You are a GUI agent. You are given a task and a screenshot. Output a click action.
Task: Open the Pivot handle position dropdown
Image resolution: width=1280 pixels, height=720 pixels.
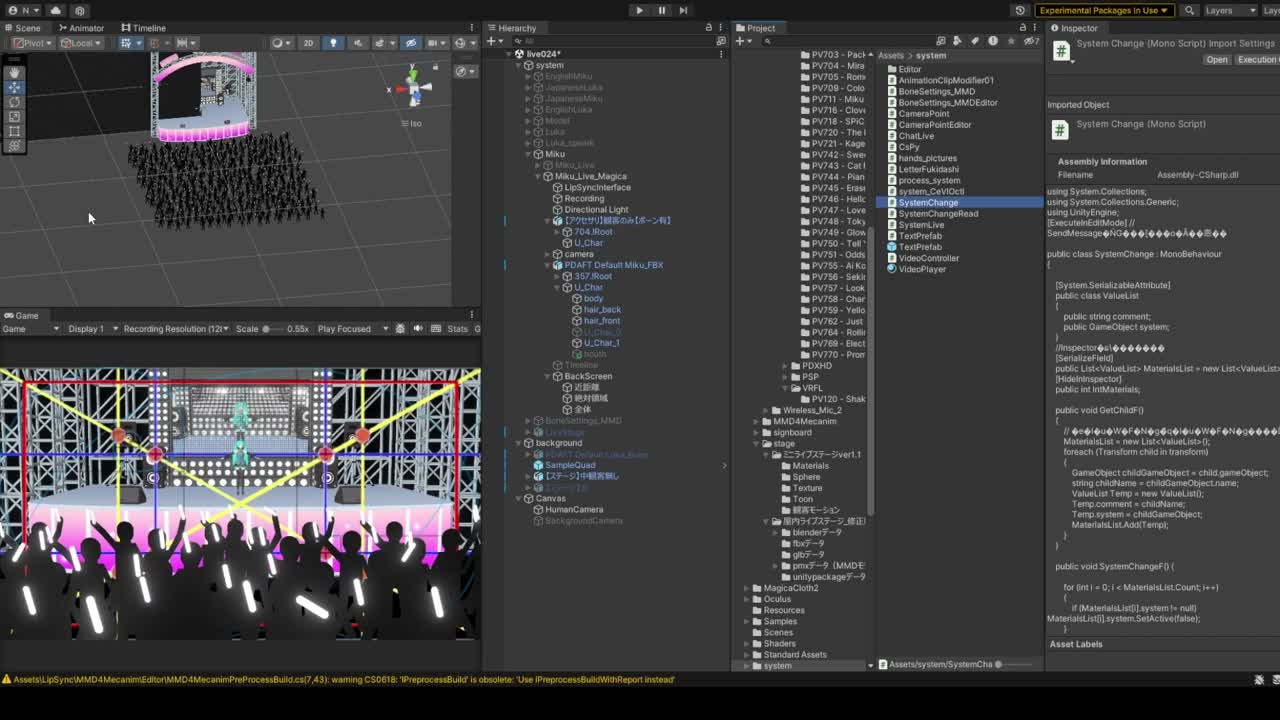coord(30,43)
